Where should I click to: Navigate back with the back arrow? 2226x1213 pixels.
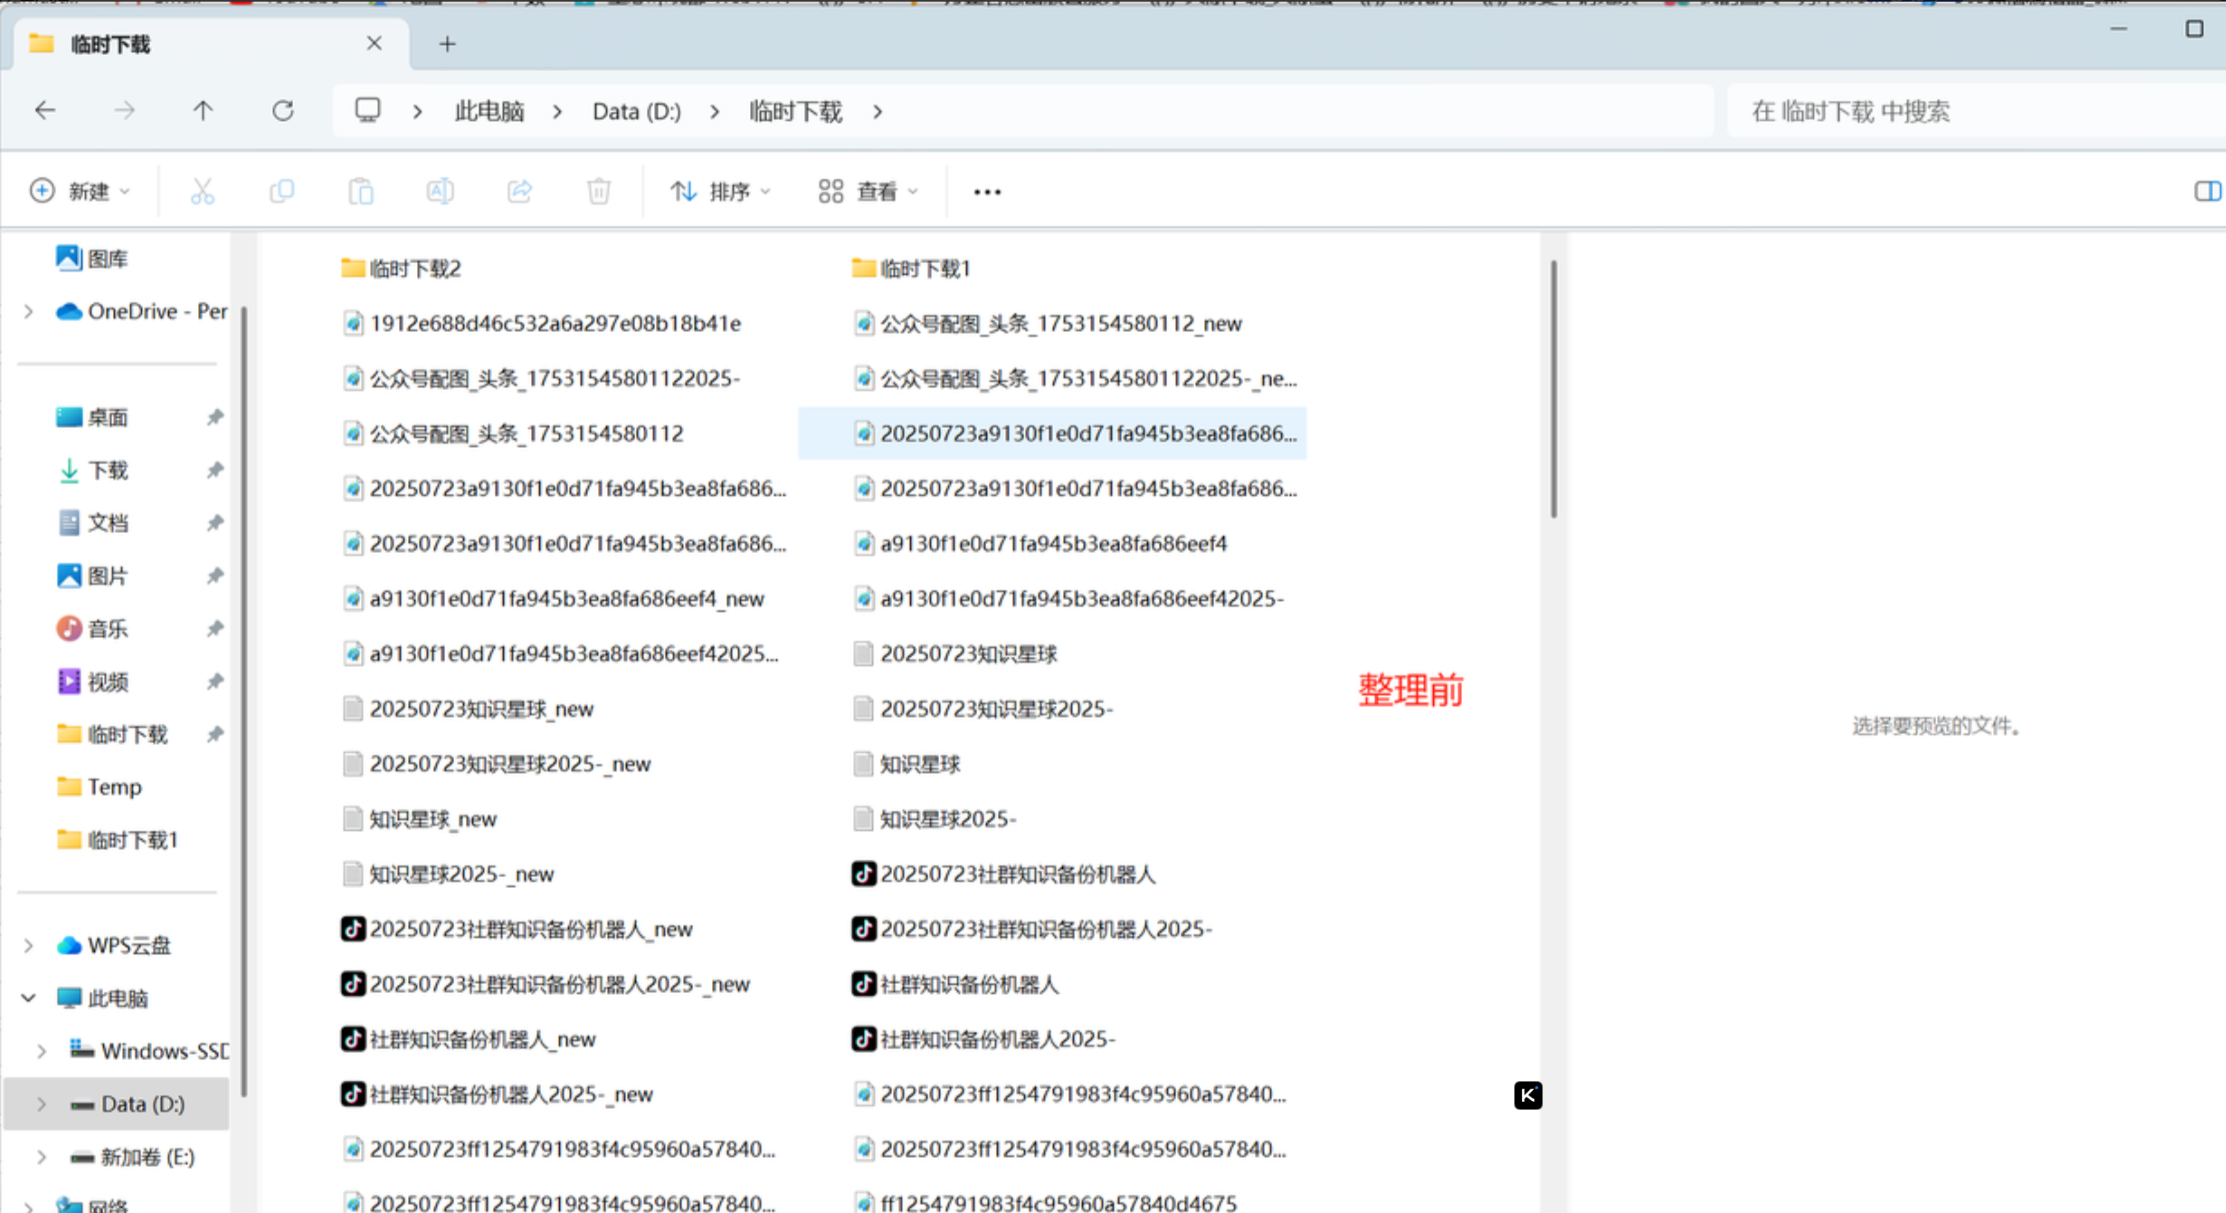tap(45, 110)
